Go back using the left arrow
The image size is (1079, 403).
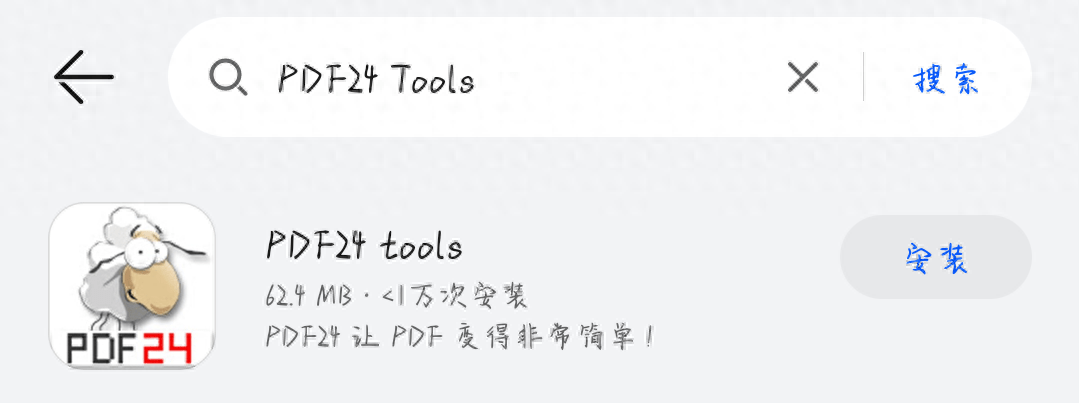point(83,76)
